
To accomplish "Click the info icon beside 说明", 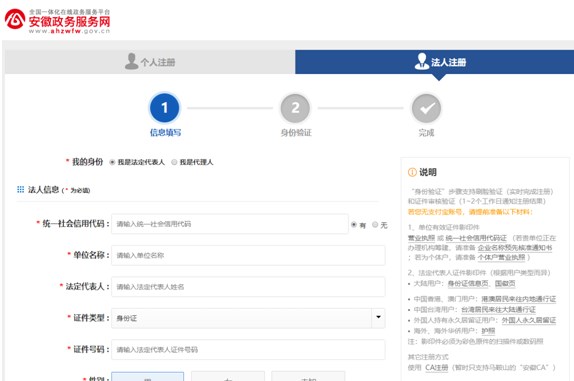I will (412, 172).
